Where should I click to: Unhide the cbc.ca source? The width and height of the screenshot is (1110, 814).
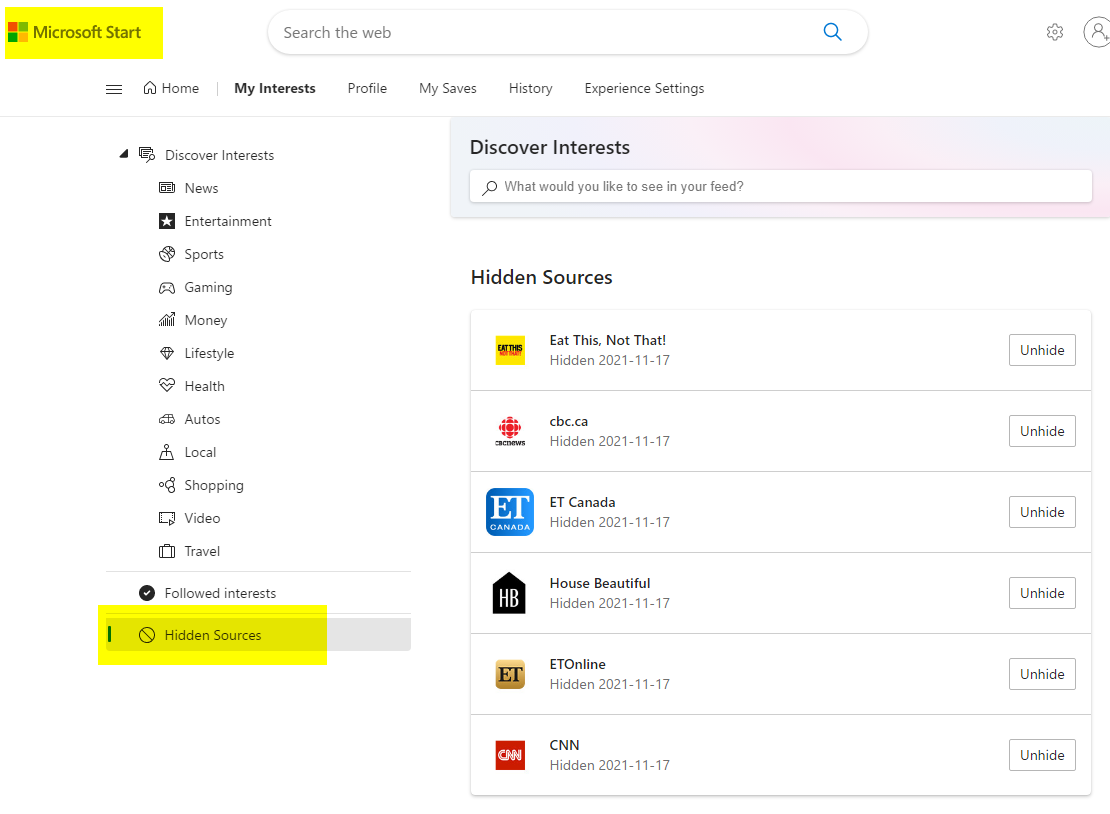pos(1041,431)
